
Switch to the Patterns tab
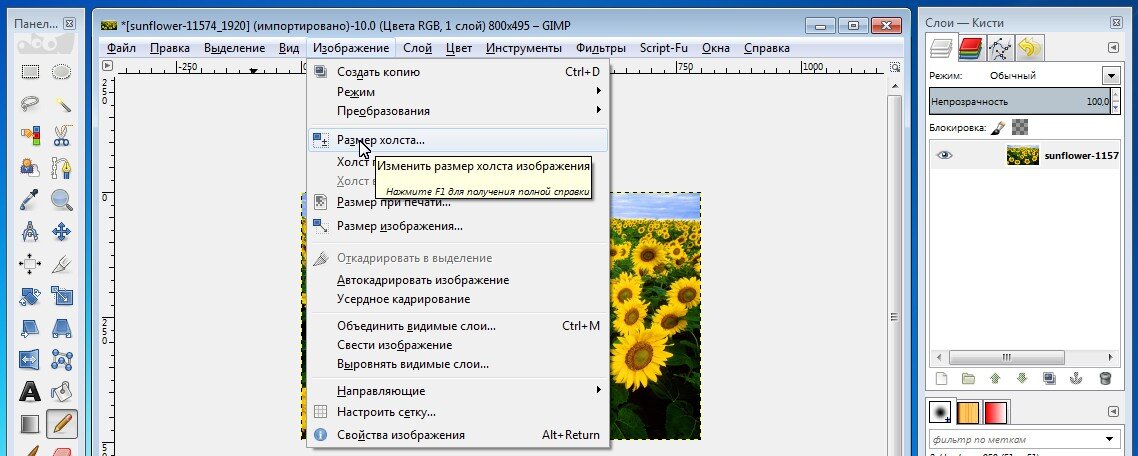pos(969,412)
